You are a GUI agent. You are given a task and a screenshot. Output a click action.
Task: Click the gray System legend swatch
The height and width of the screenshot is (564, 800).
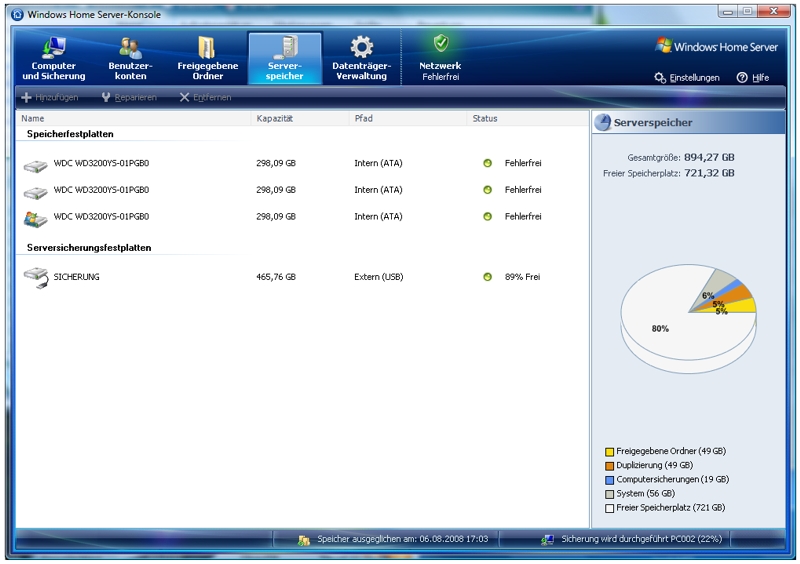tap(609, 494)
